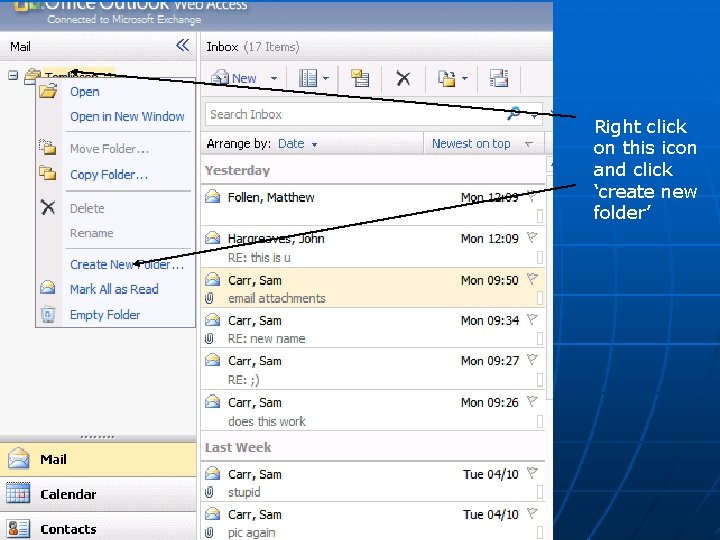Switch to the Calendar module
The height and width of the screenshot is (540, 720).
coord(98,494)
